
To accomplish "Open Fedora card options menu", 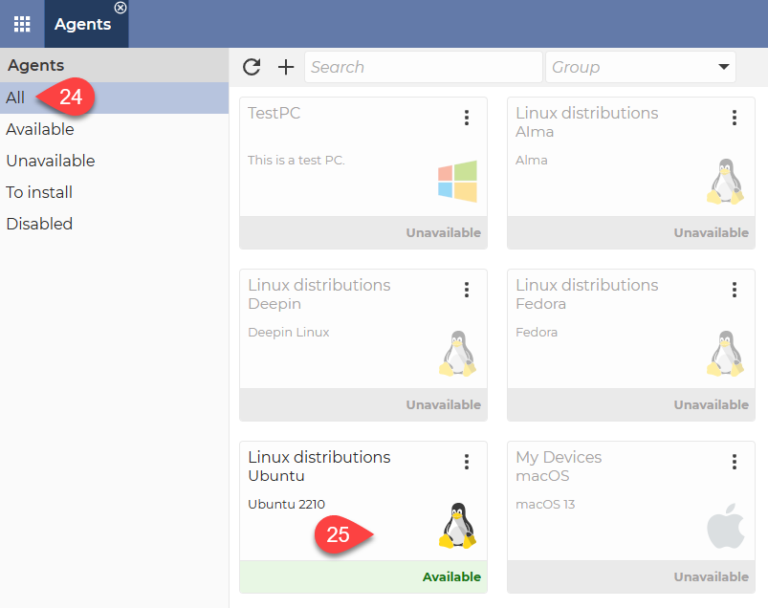I will click(734, 290).
